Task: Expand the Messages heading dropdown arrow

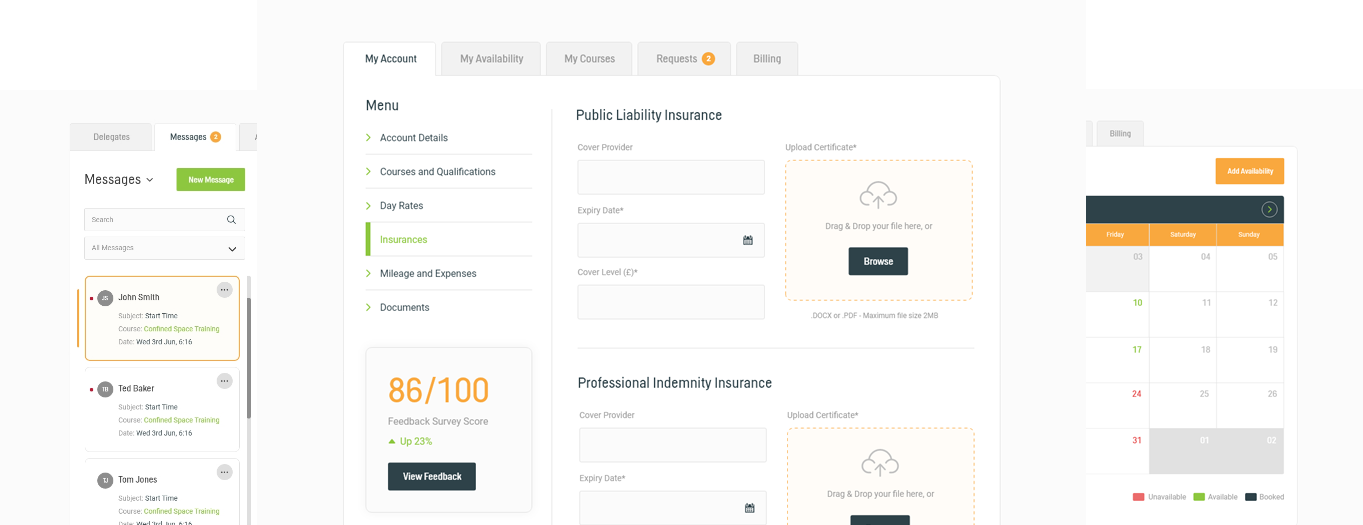Action: (x=150, y=180)
